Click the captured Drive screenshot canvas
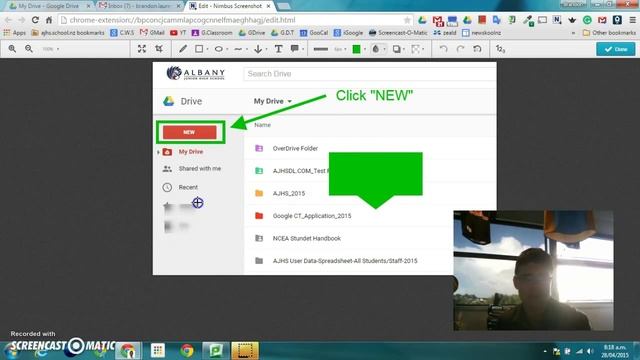 [x=324, y=168]
